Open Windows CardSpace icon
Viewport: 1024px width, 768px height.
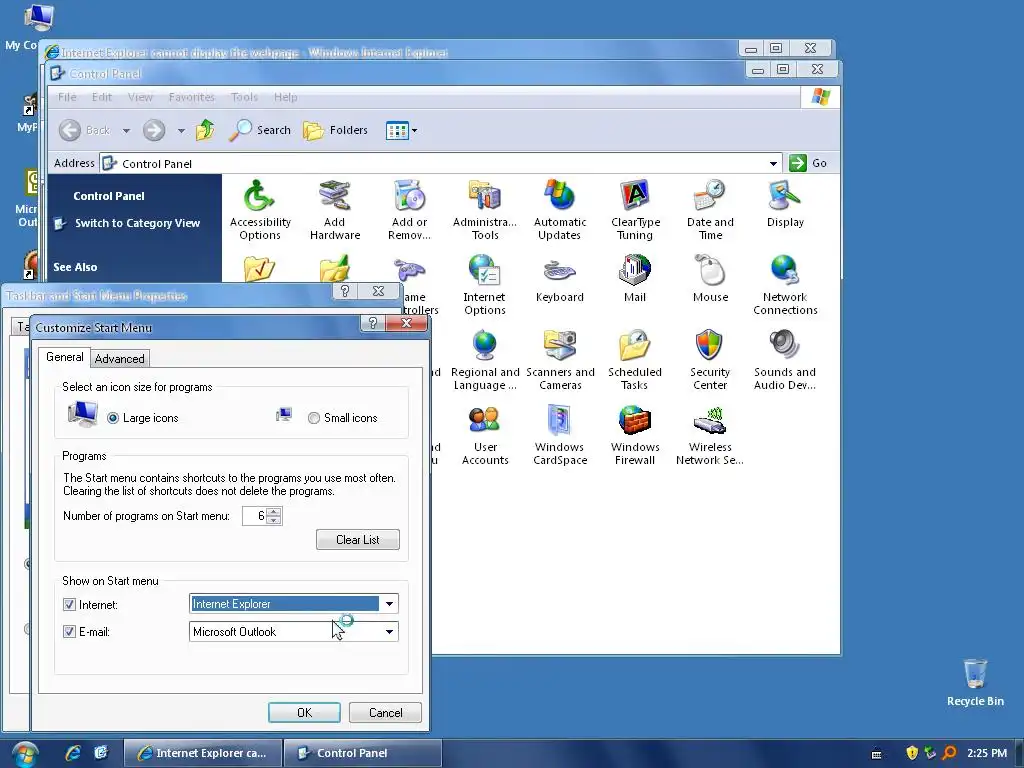click(x=560, y=436)
